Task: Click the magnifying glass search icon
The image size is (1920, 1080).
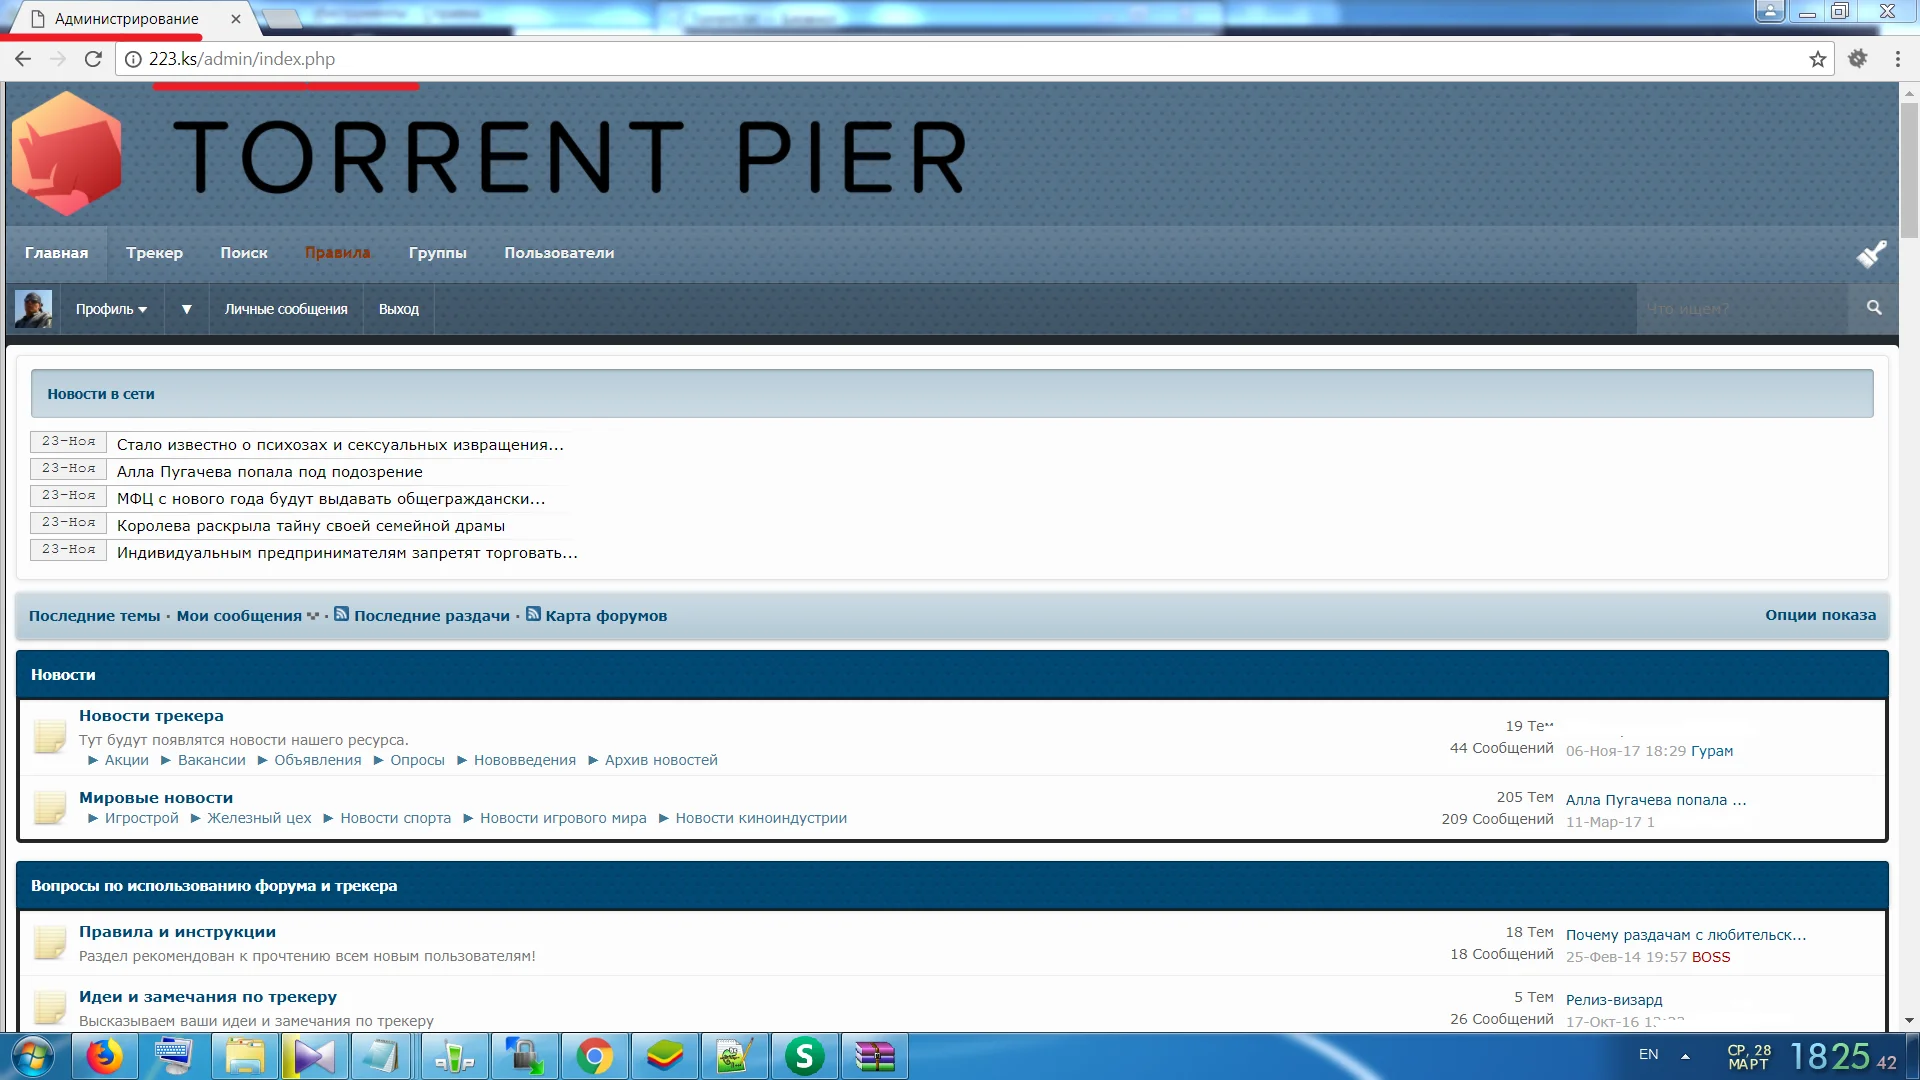Action: (1874, 308)
